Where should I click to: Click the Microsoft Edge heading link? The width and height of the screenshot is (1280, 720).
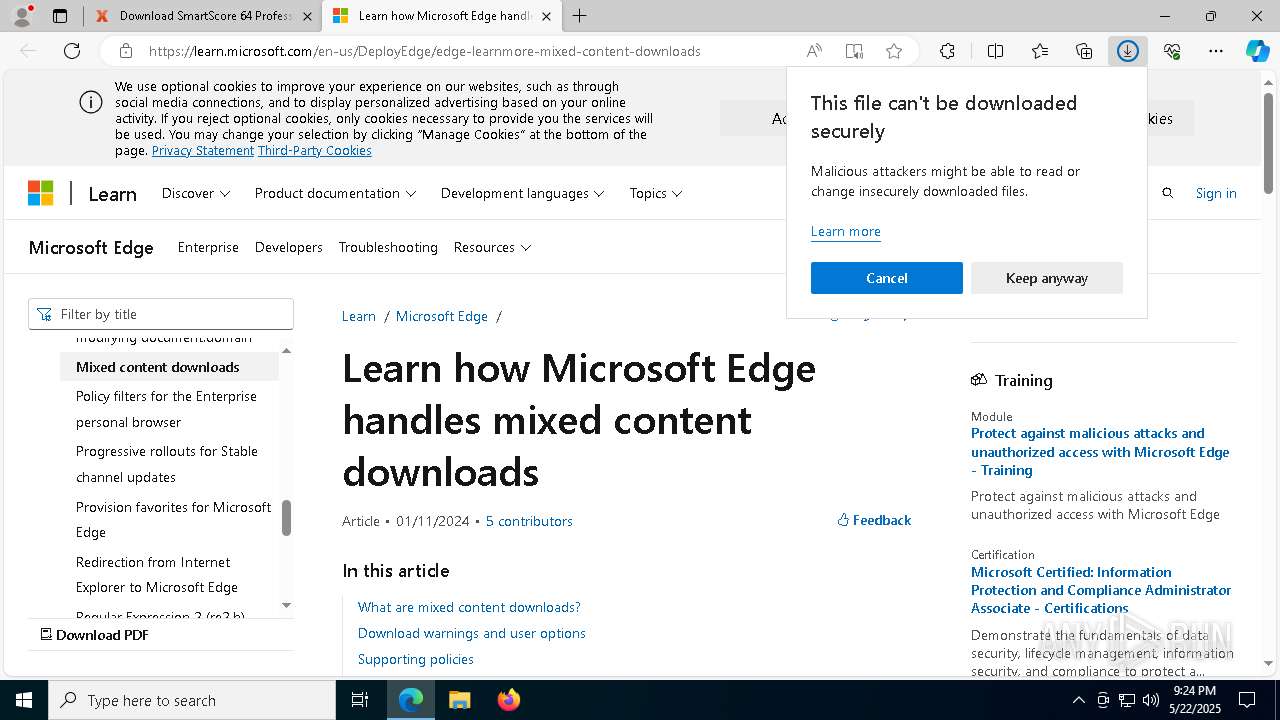point(91,247)
